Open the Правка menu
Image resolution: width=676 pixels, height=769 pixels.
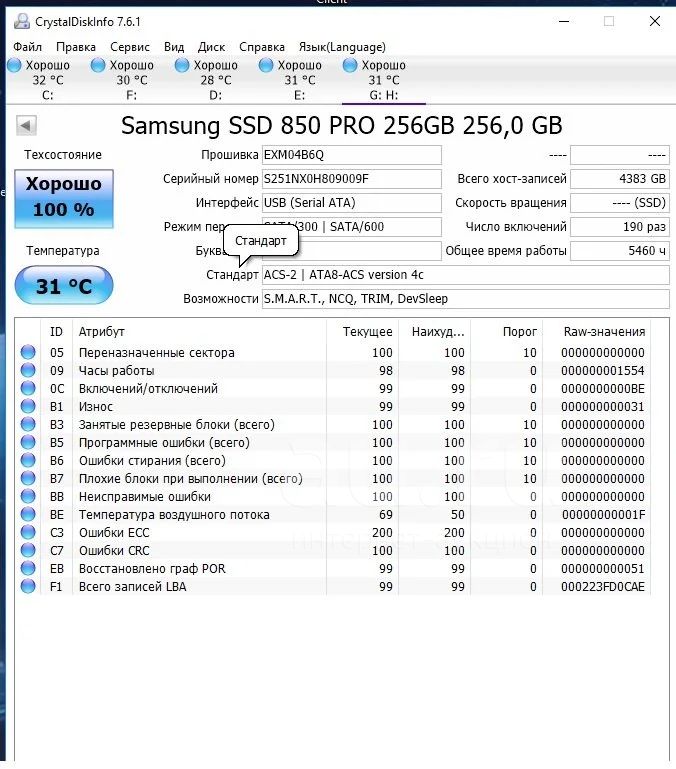tap(76, 47)
